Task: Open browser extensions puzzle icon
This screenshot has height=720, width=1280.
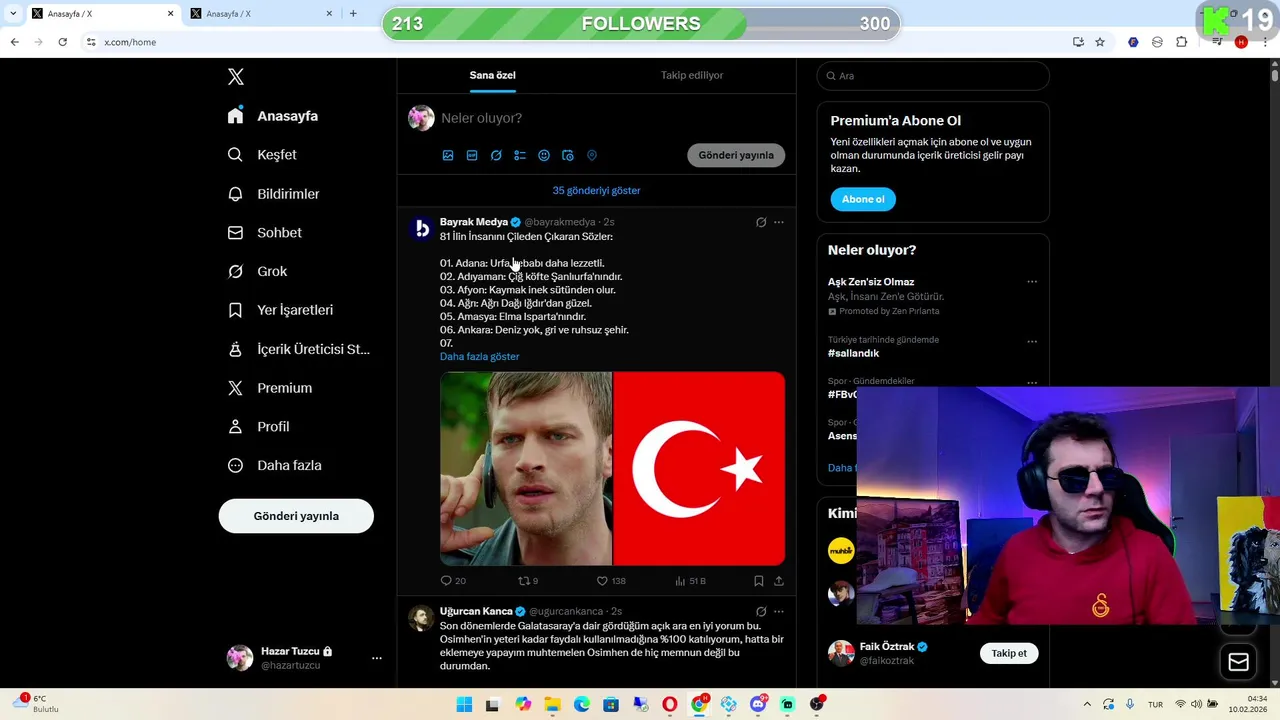Action: point(1182,42)
